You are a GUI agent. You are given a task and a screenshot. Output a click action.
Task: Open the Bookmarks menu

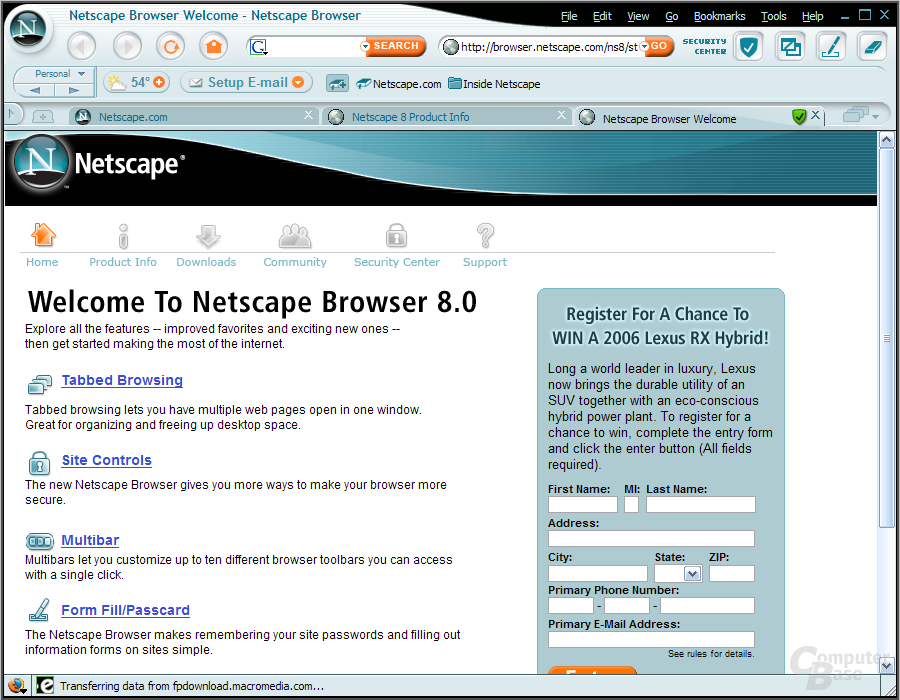coord(719,16)
